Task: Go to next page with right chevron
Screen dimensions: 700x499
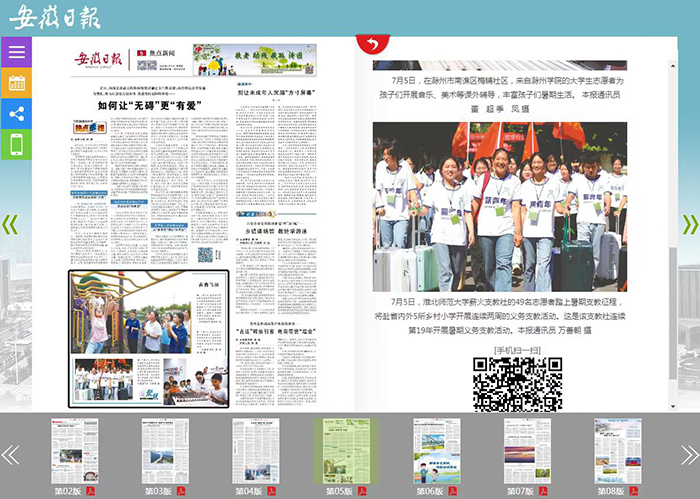Action: coord(690,225)
